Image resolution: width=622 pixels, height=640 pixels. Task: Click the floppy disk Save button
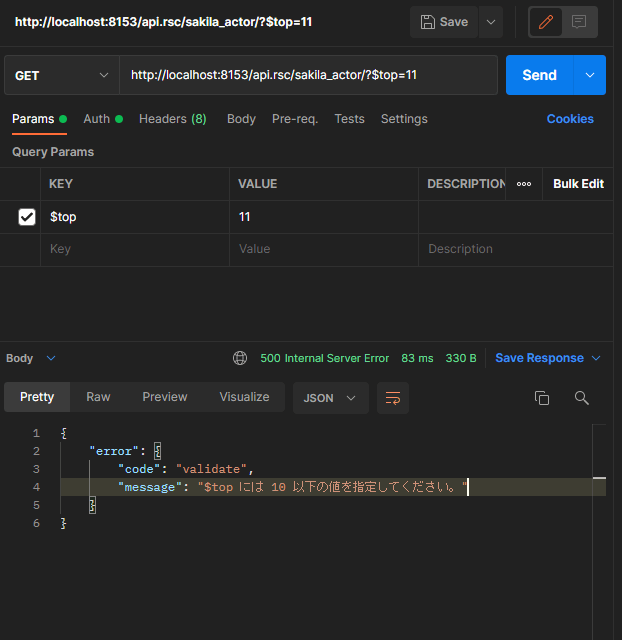[x=444, y=22]
